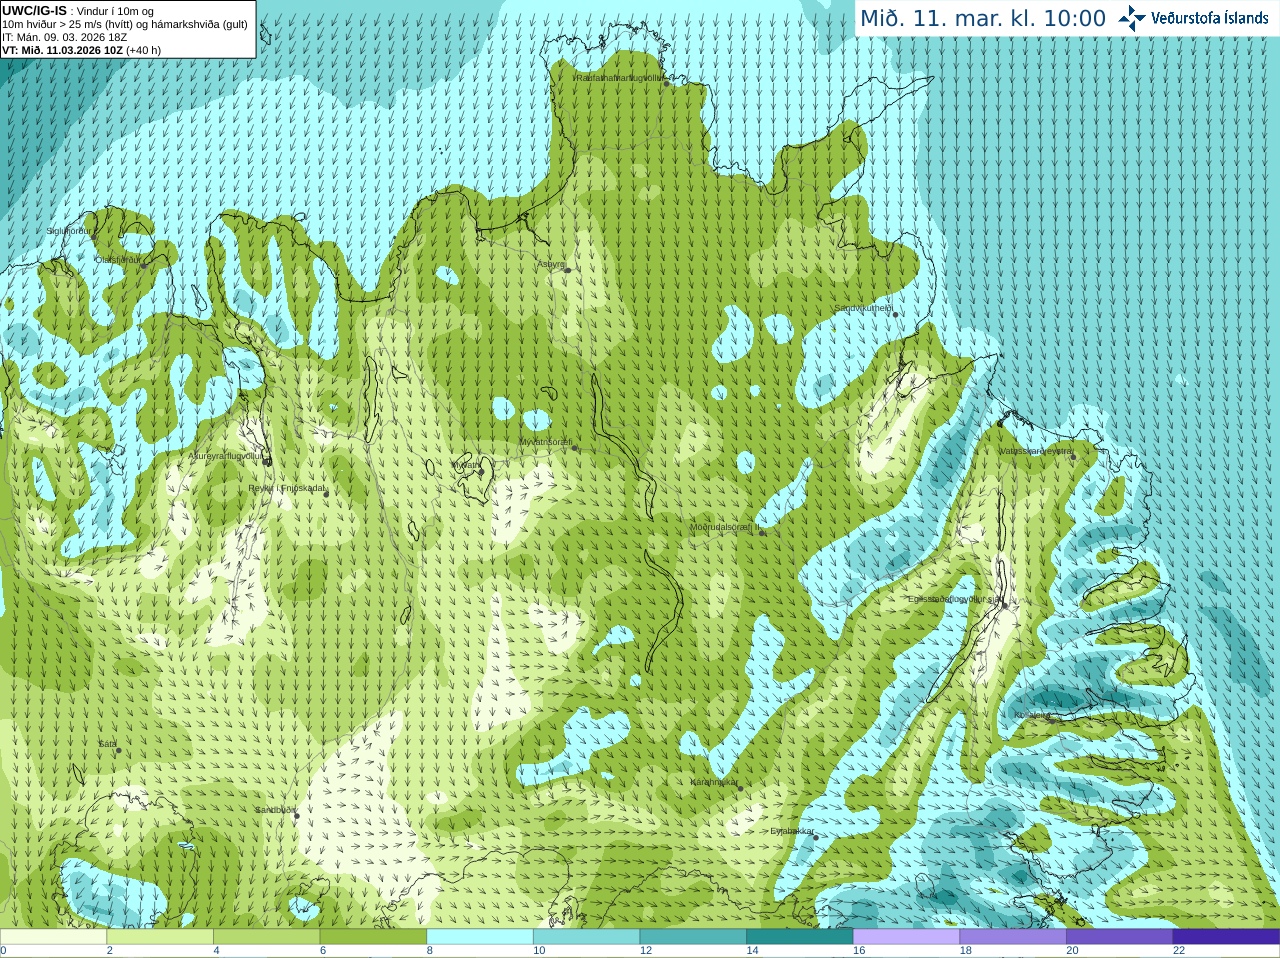Click the Akureyrarflugvöllur station label
Viewport: 1280px width, 958px height.
227,456
